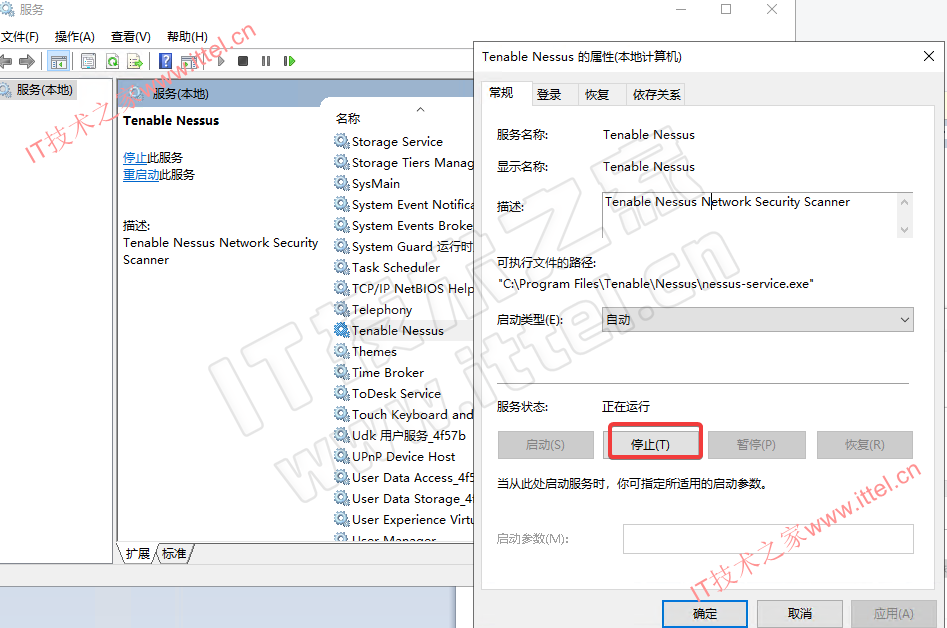Click the gear icon beside Telephony
The width and height of the screenshot is (947, 628).
(x=342, y=309)
